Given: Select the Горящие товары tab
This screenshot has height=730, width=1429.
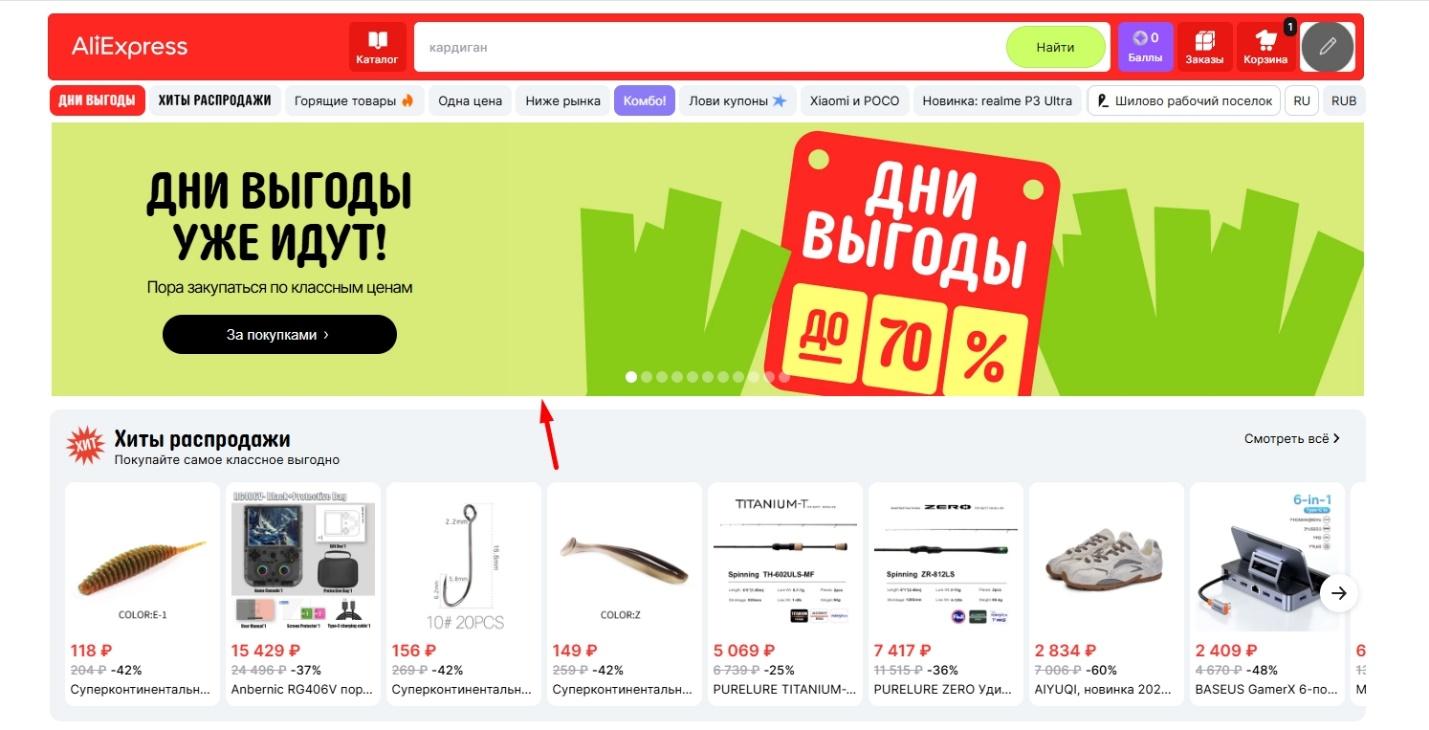Looking at the screenshot, I should pyautogui.click(x=354, y=101).
